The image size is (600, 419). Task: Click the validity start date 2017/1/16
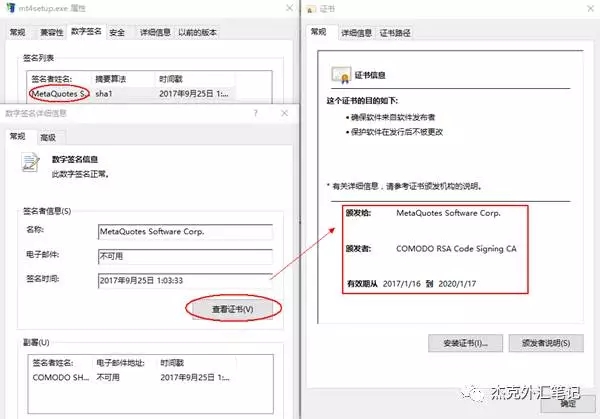coord(401,284)
